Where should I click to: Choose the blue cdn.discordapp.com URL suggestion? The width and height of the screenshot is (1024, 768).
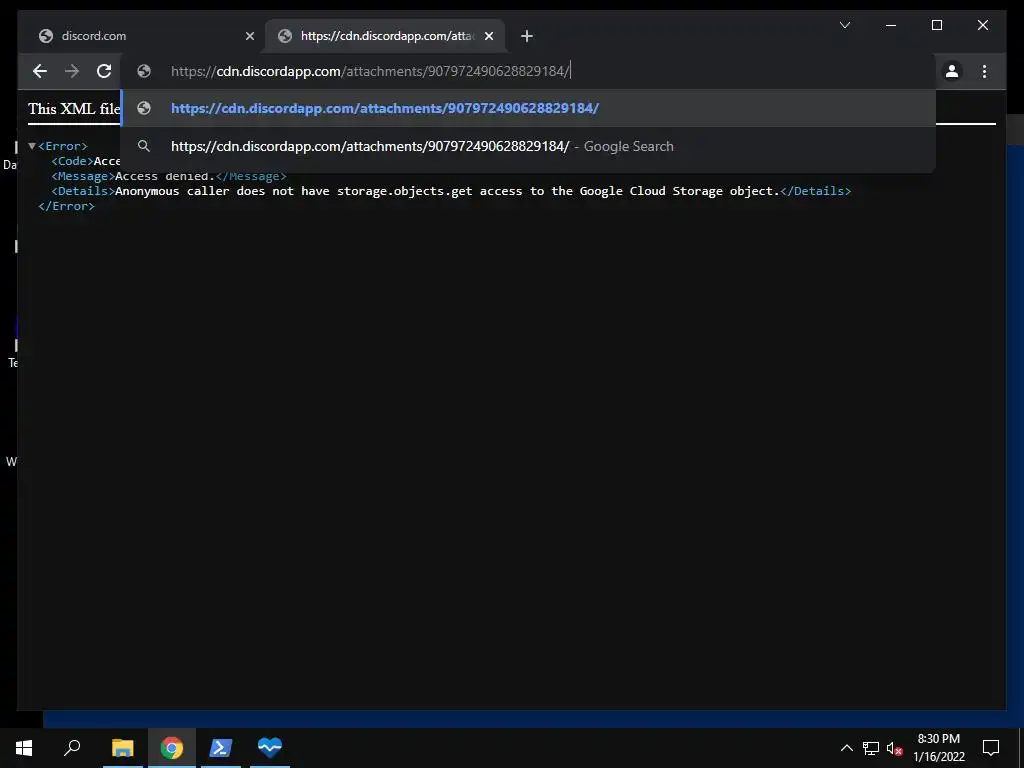528,108
